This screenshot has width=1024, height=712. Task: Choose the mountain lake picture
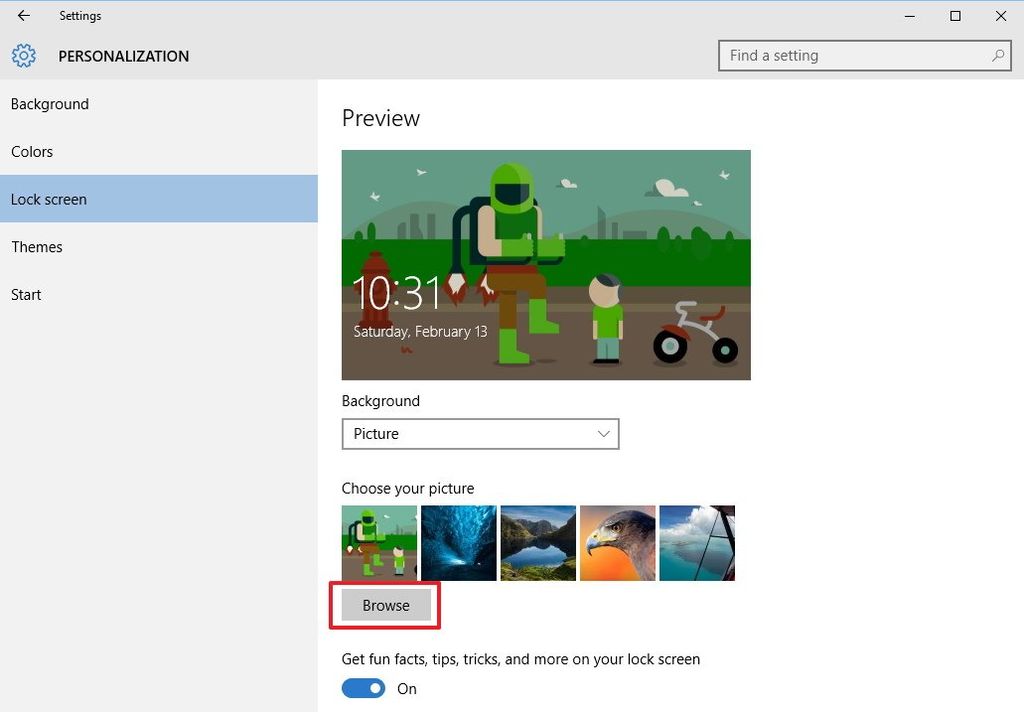click(x=538, y=543)
